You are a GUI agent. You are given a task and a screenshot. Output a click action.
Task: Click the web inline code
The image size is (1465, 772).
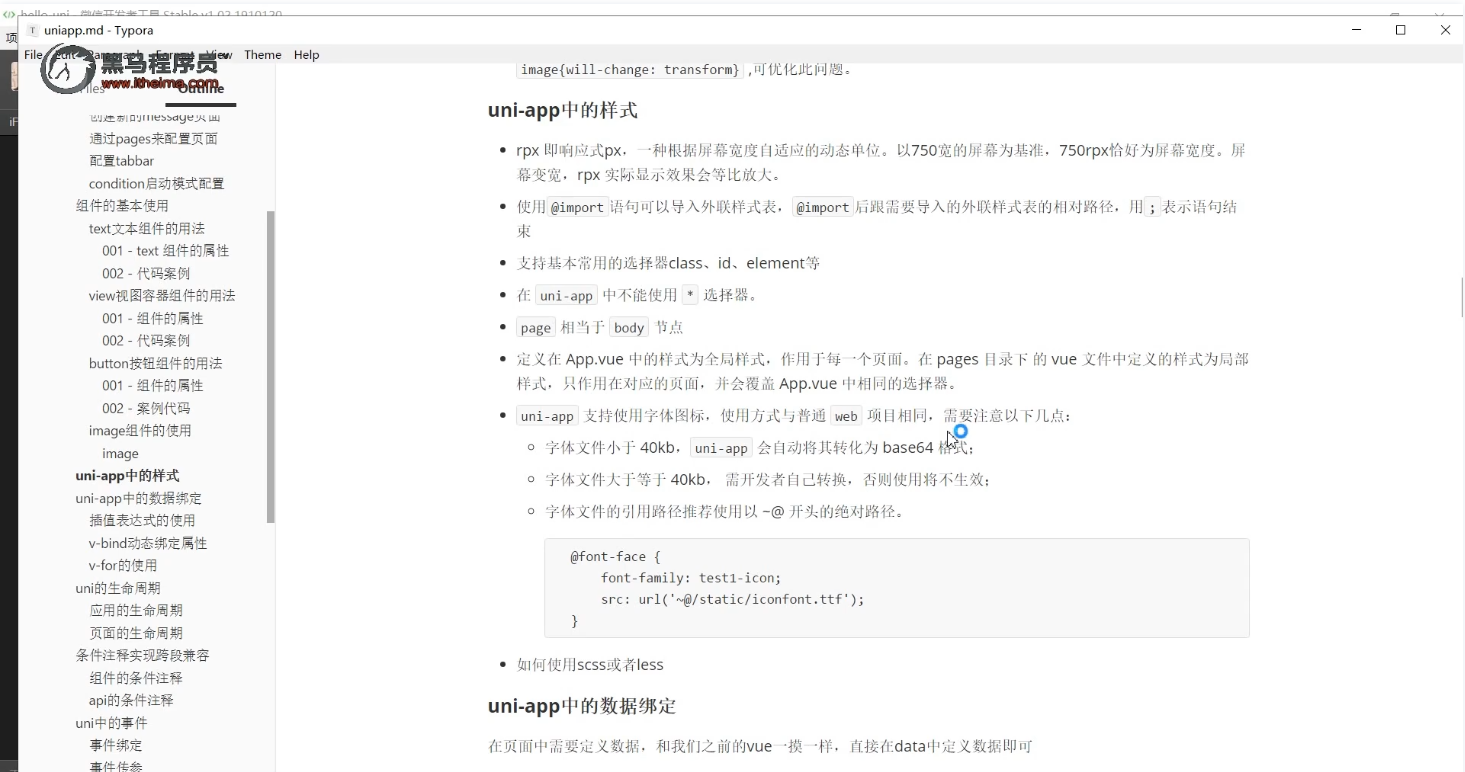(x=846, y=417)
